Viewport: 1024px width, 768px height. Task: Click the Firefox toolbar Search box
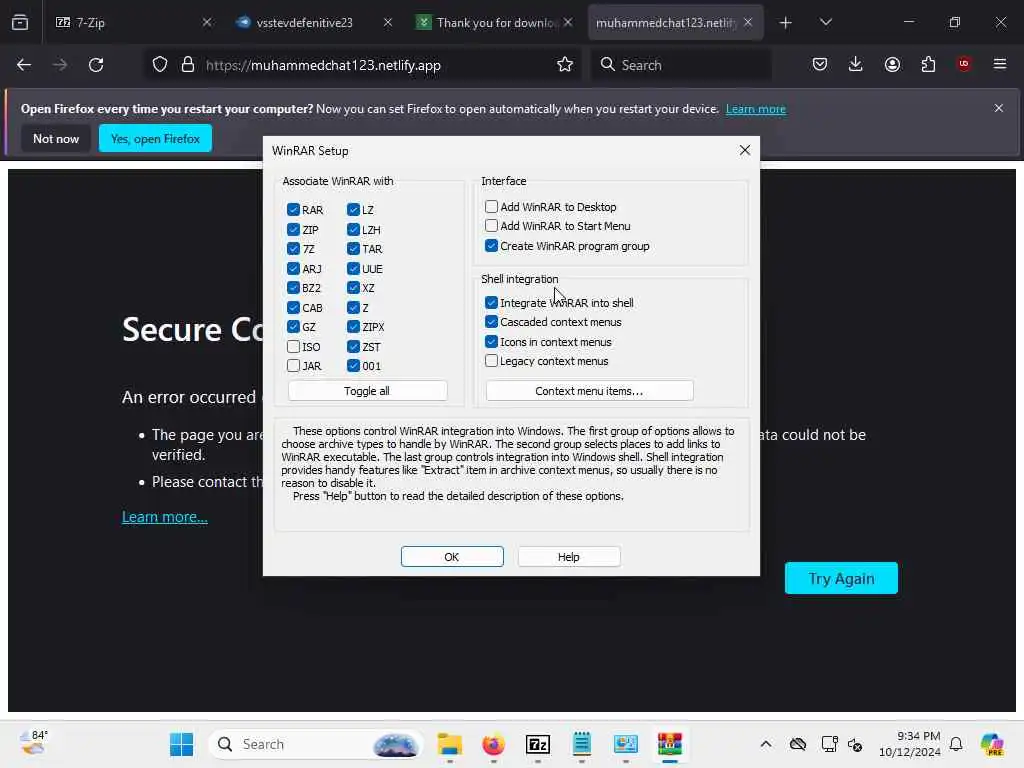tap(681, 65)
